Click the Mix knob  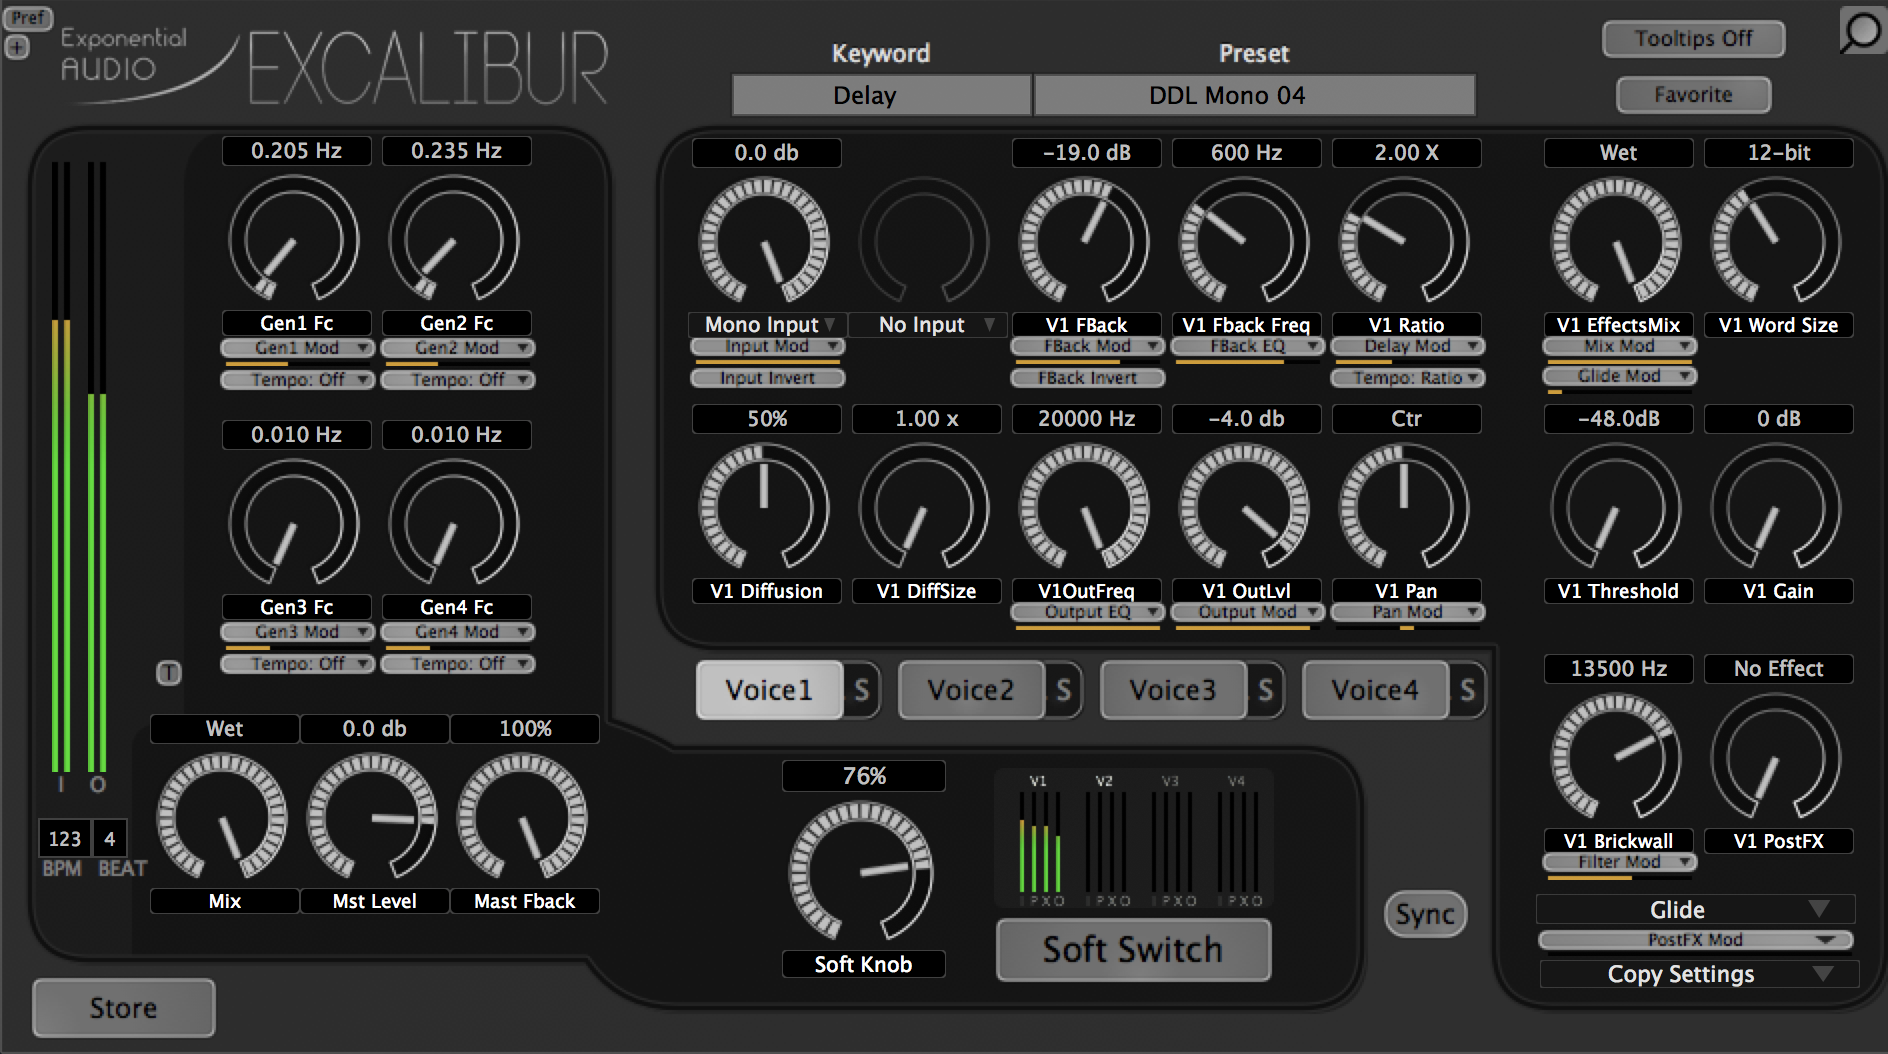[x=222, y=817]
